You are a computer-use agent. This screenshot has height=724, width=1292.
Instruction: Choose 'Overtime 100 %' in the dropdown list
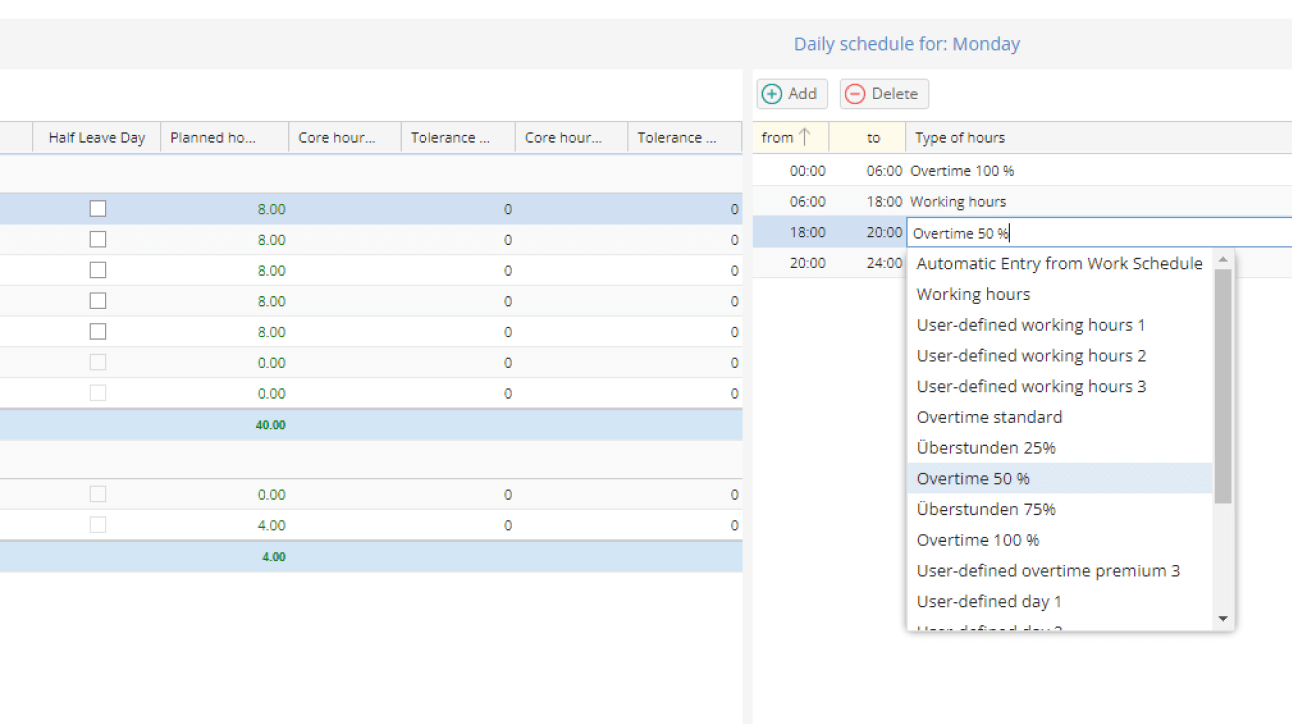(977, 540)
